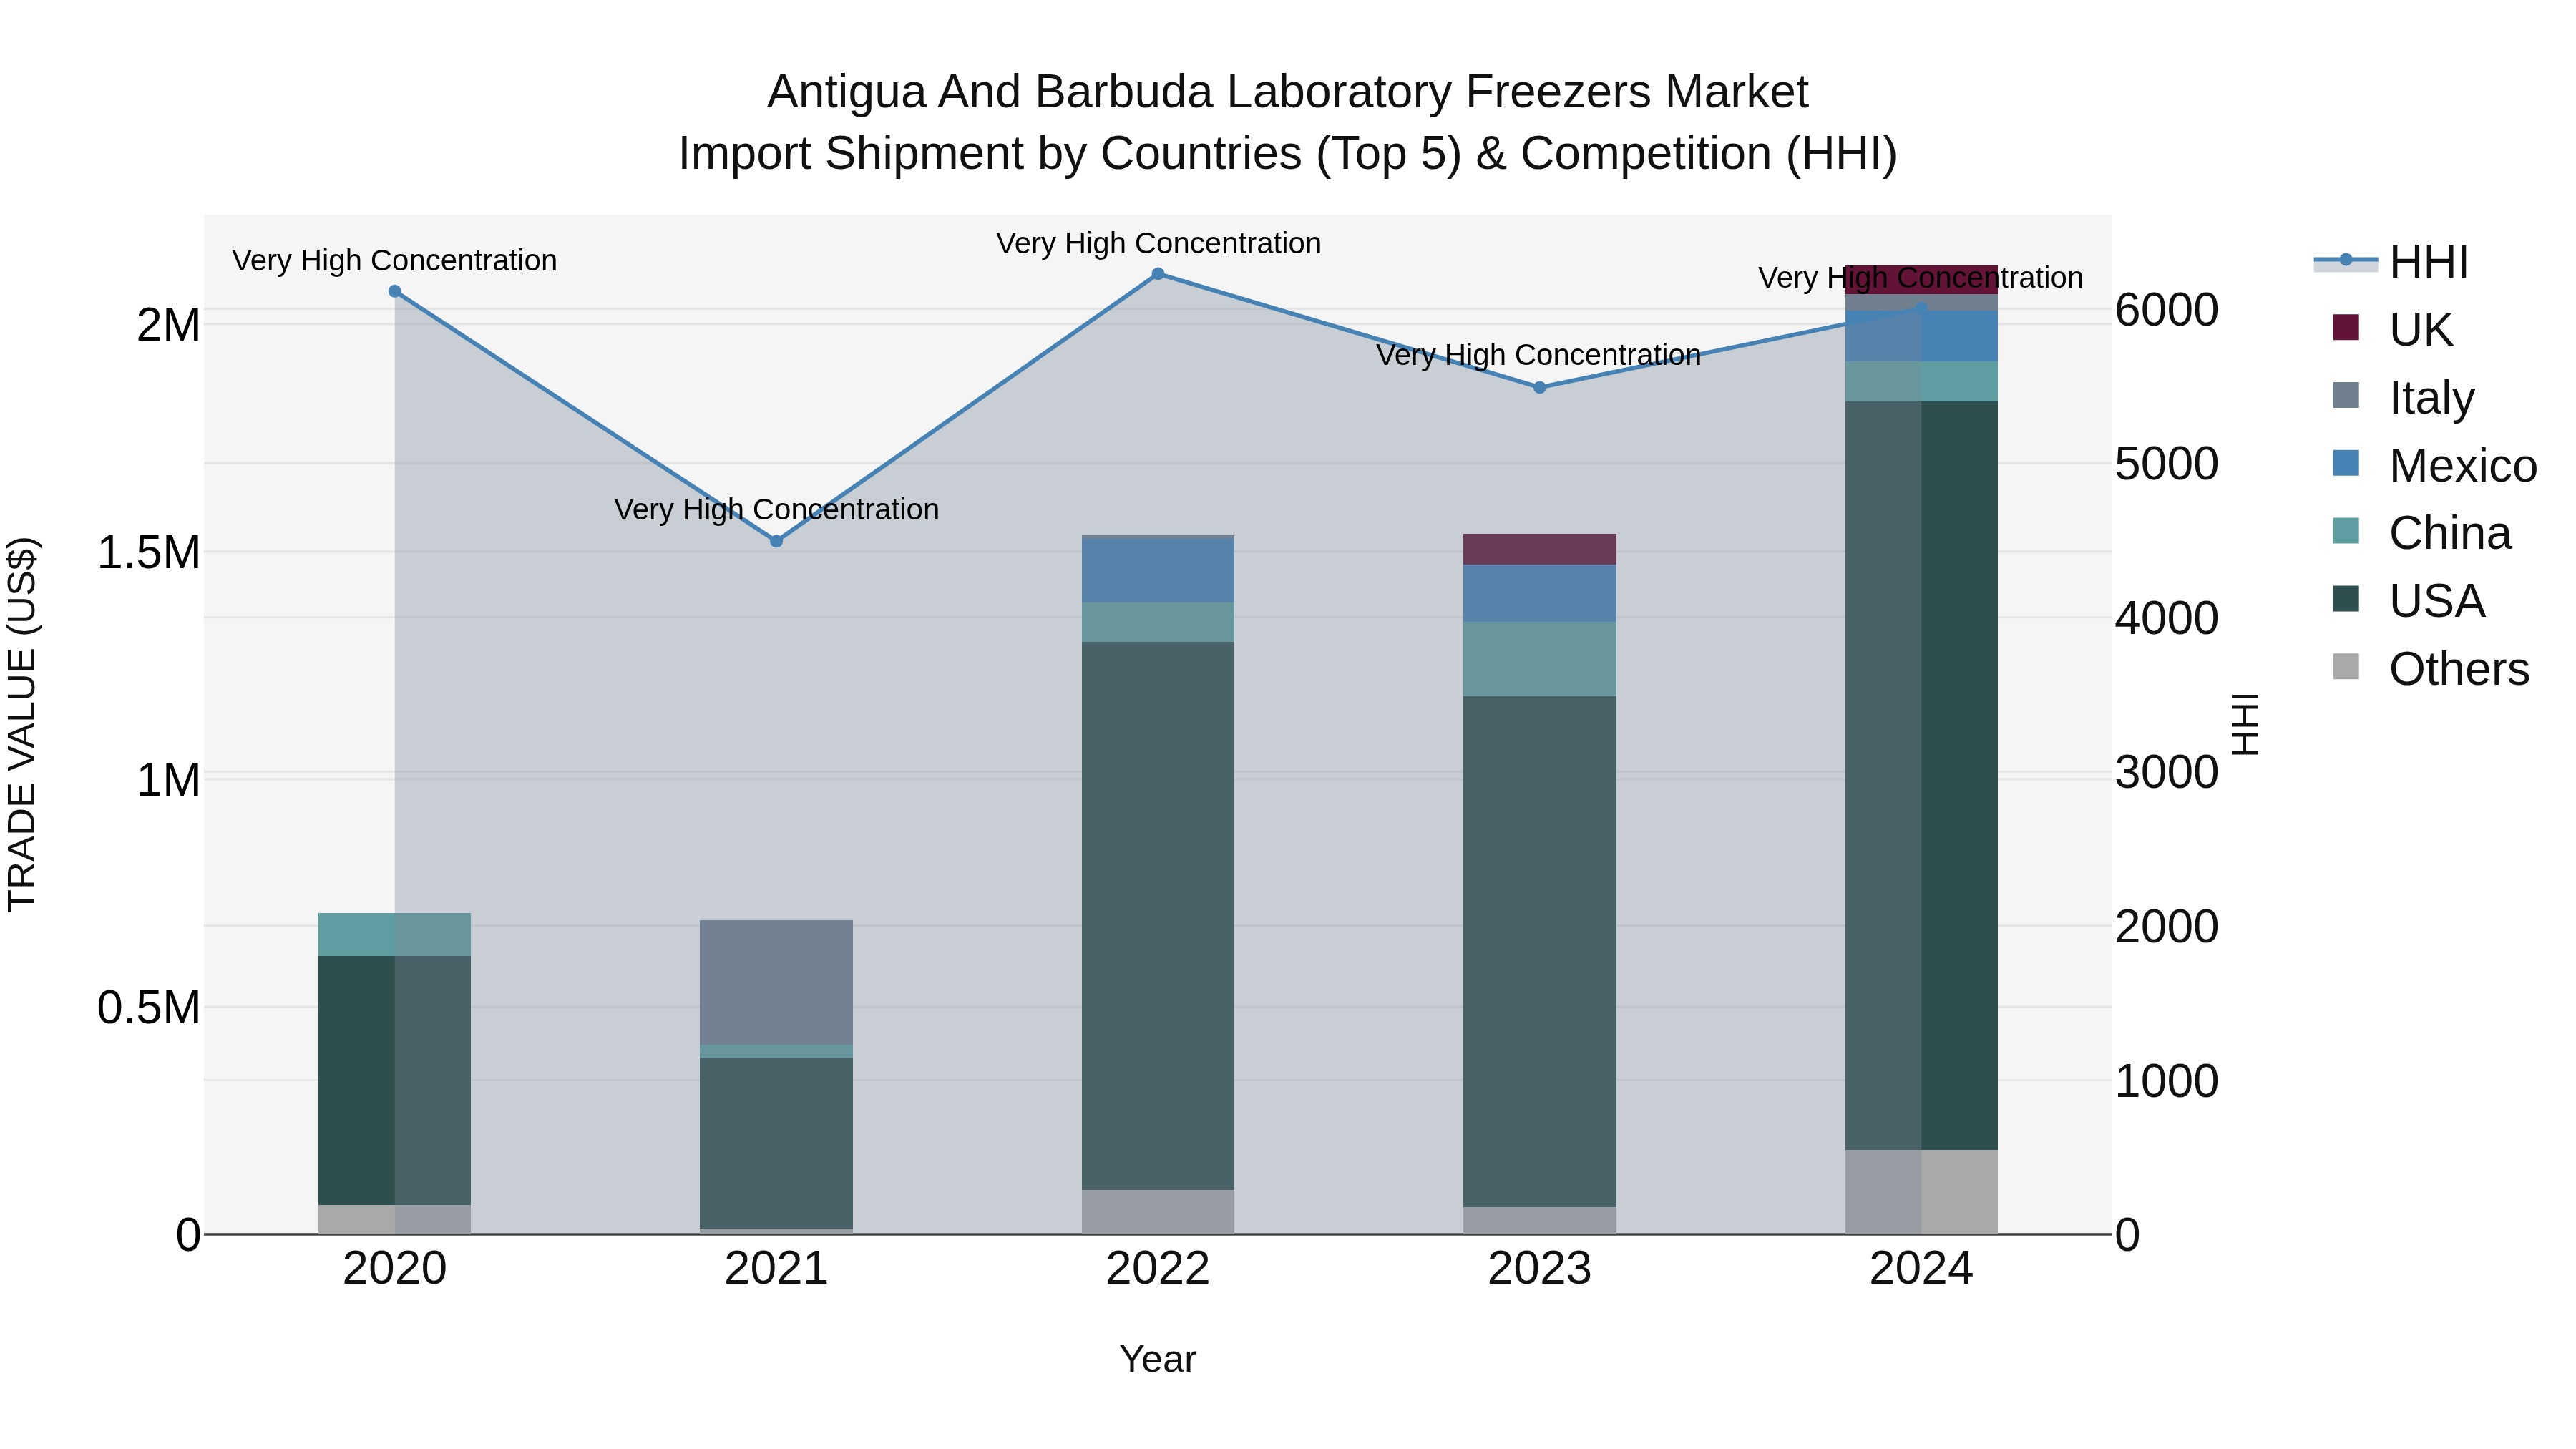
Task: Click the '2M' left axis tick label
Action: click(x=168, y=325)
